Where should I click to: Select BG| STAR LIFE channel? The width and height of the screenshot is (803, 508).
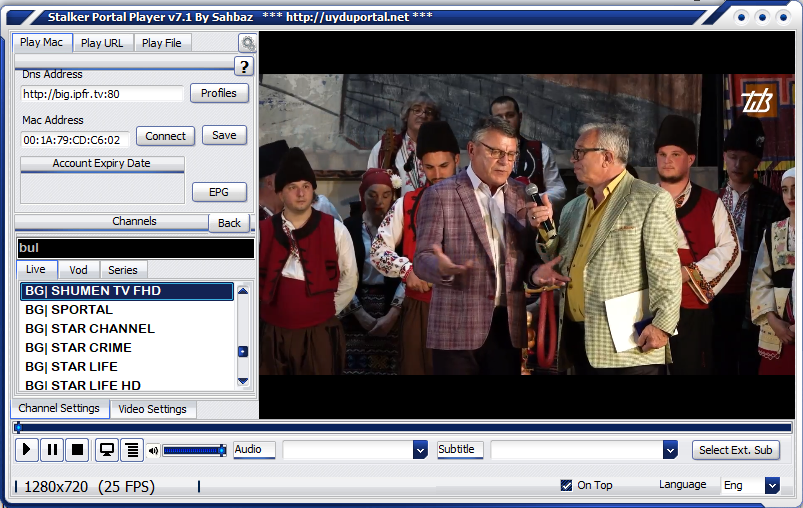126,367
